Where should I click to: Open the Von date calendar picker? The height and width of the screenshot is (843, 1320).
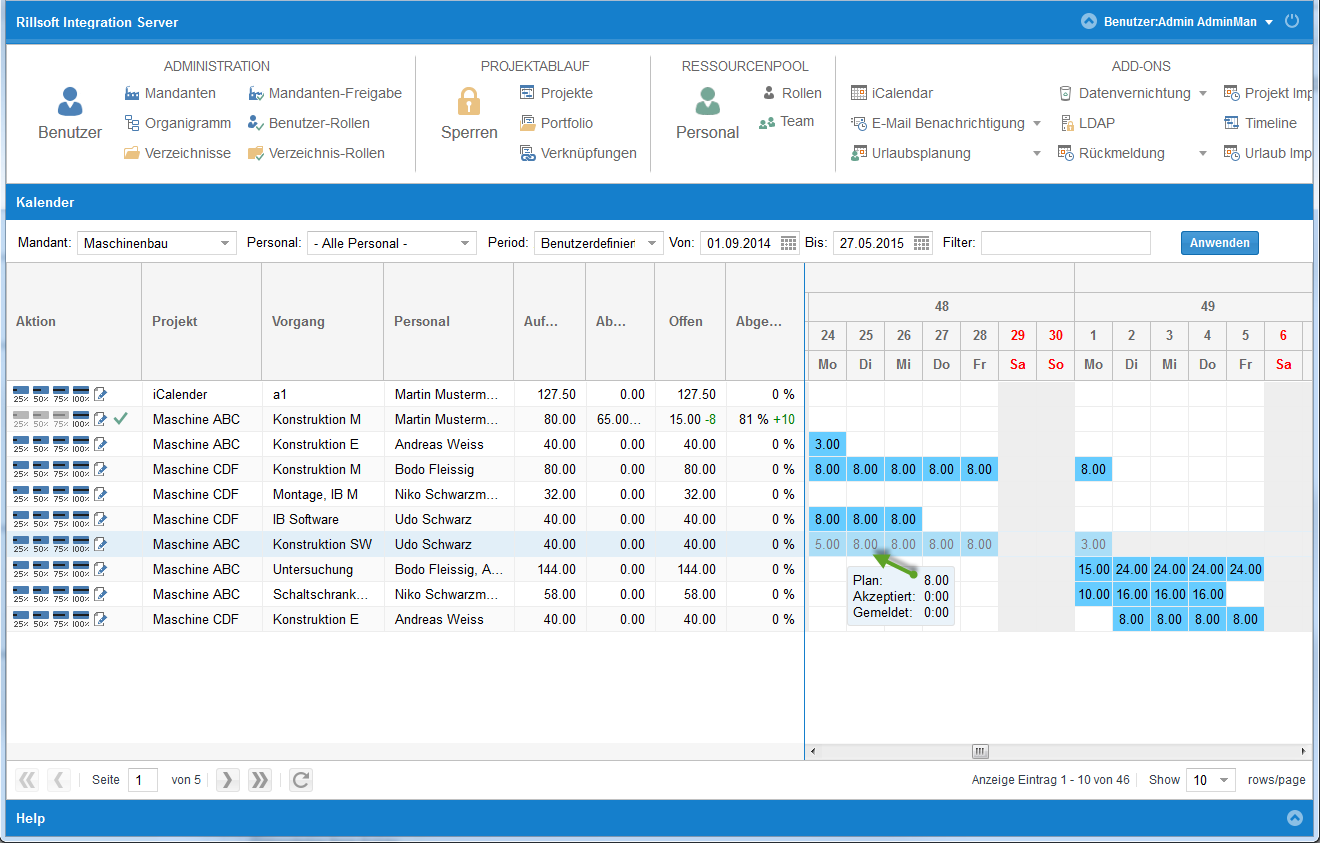point(789,243)
